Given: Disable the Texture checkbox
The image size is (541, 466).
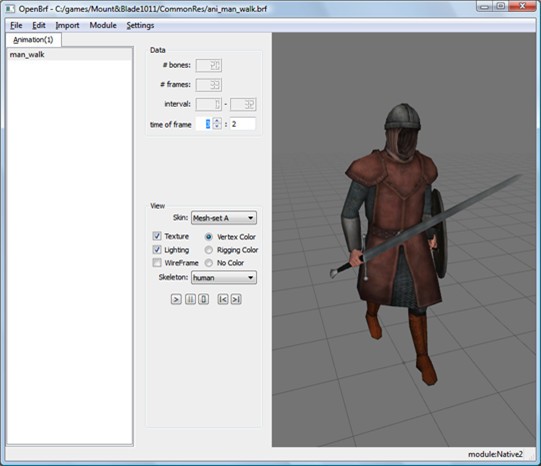Looking at the screenshot, I should point(157,236).
